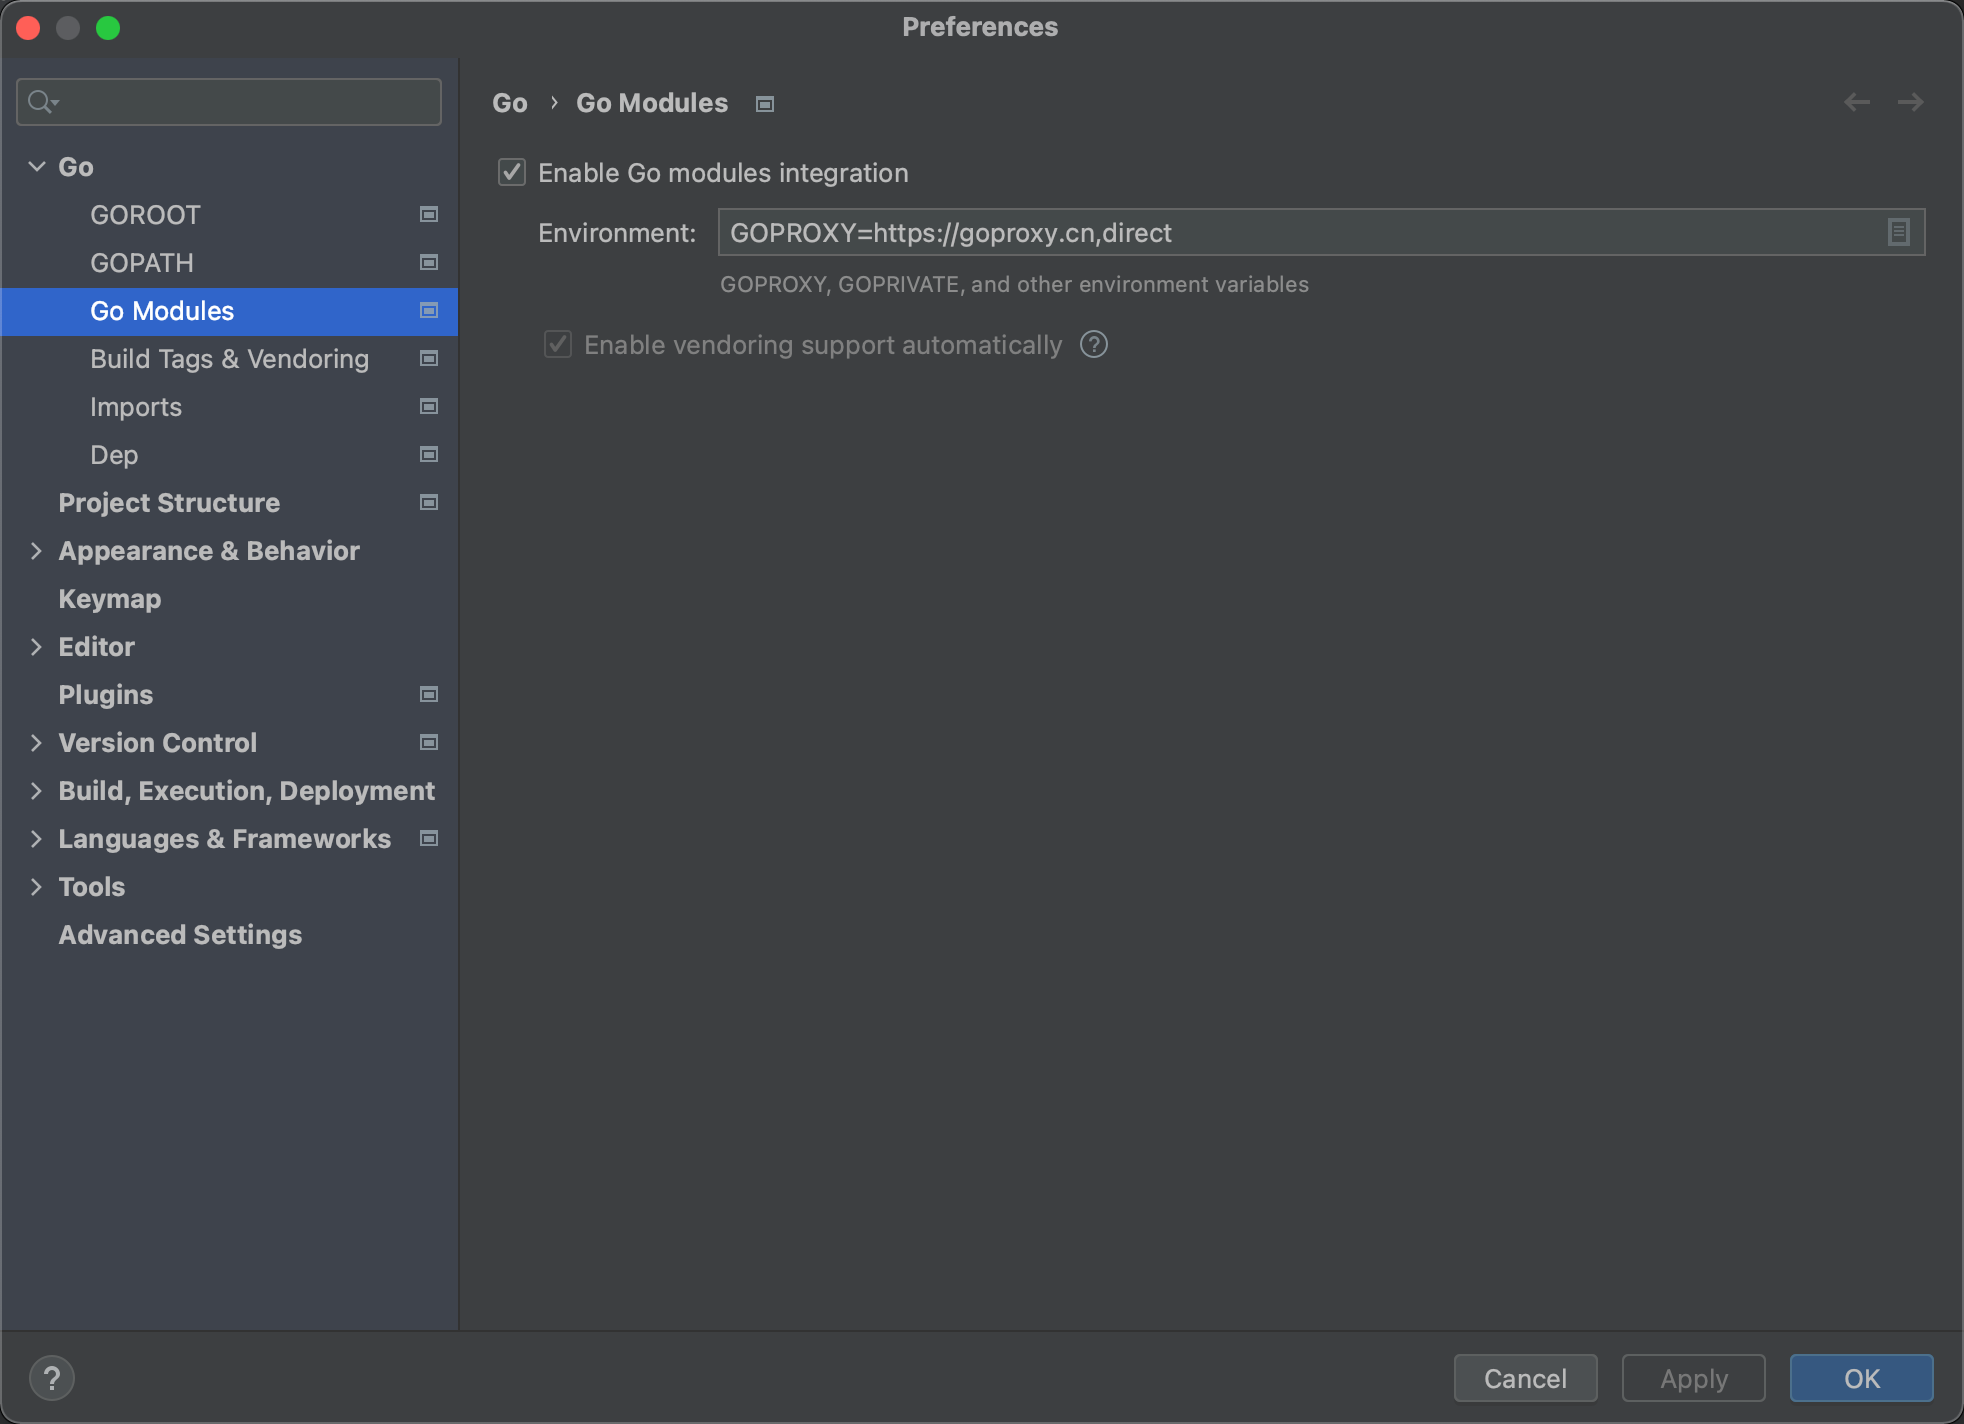The width and height of the screenshot is (1964, 1424).
Task: Open Project Structure settings
Action: tap(230, 502)
